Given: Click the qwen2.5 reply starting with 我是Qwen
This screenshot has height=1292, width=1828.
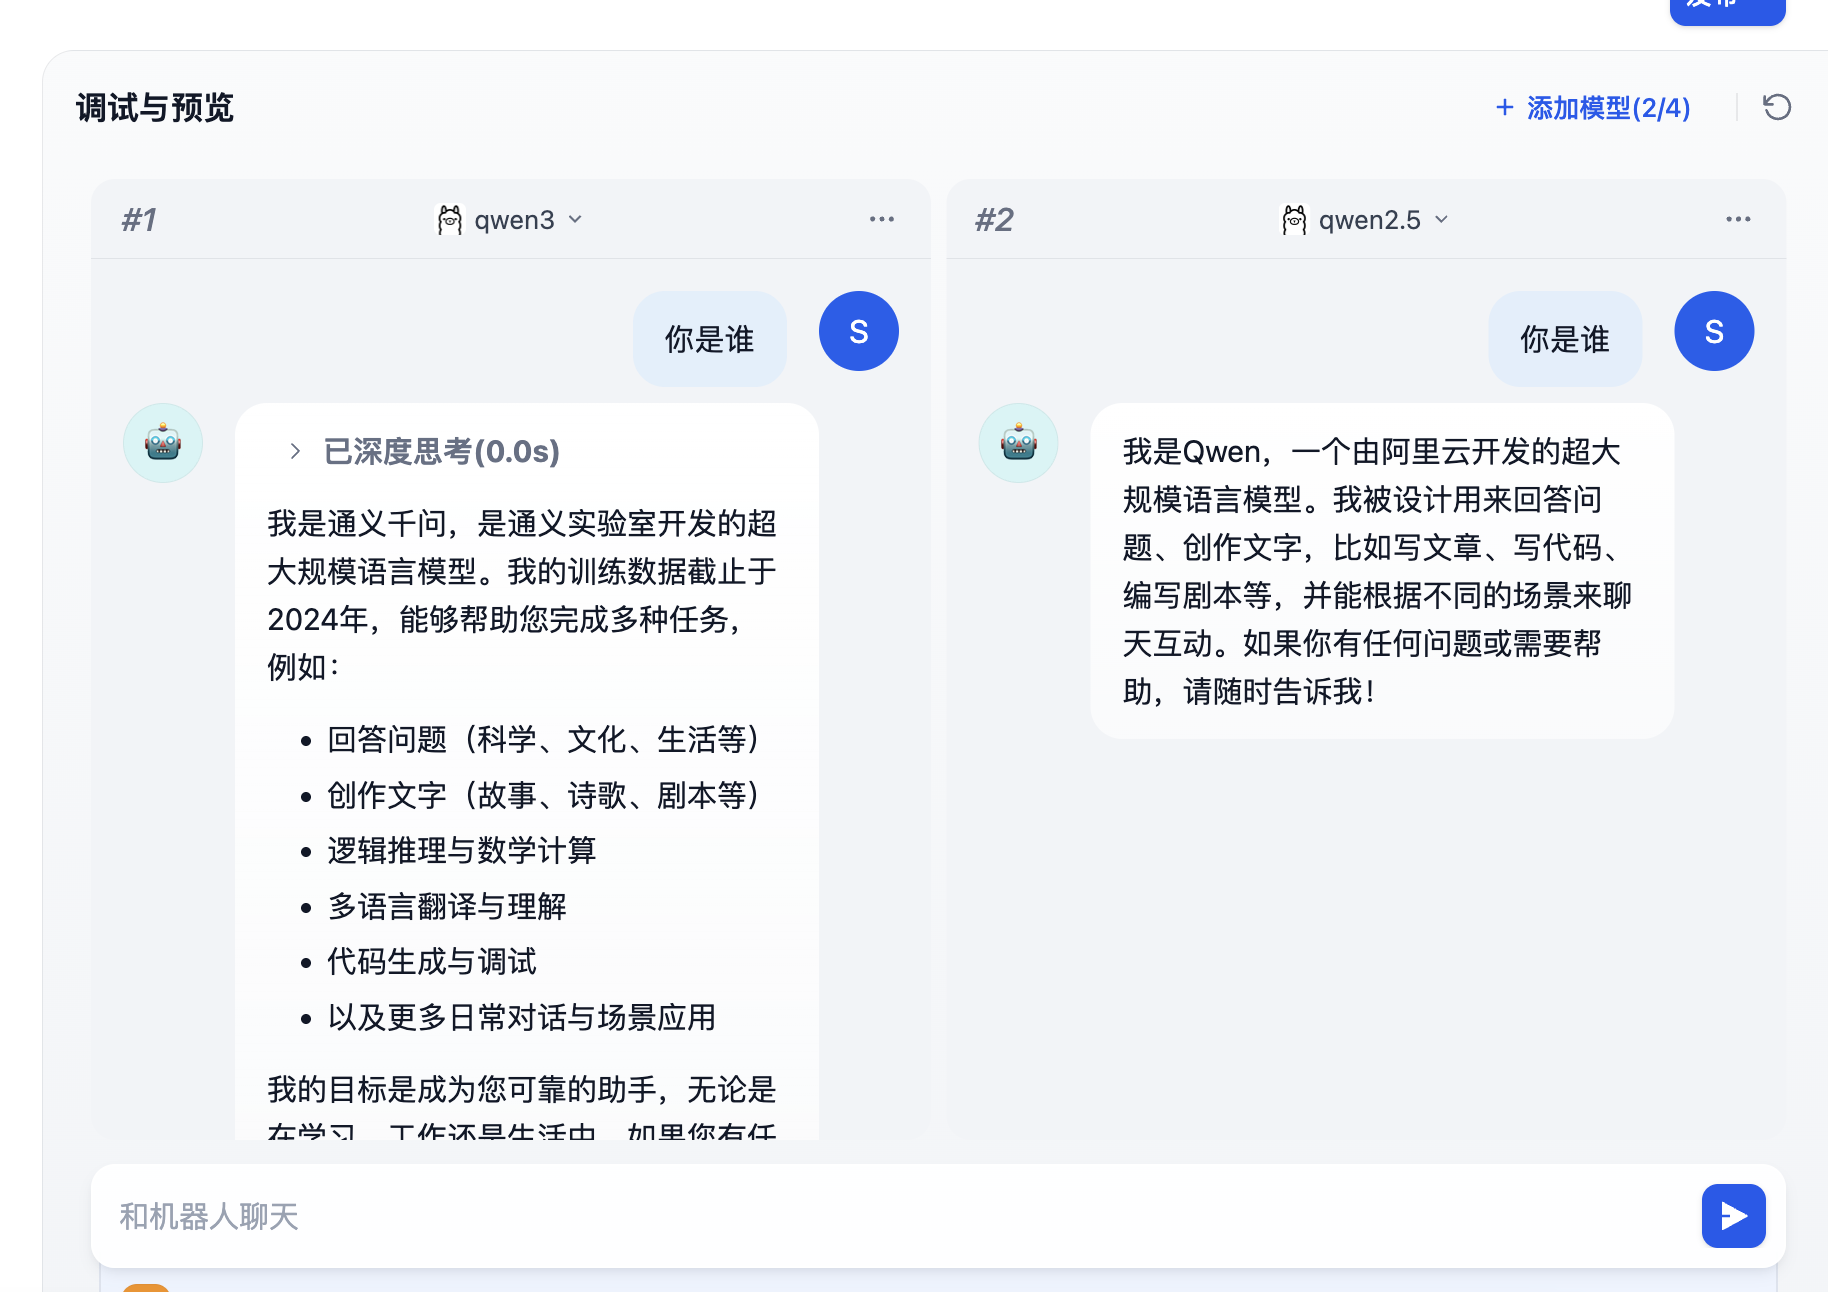Looking at the screenshot, I should [1380, 570].
